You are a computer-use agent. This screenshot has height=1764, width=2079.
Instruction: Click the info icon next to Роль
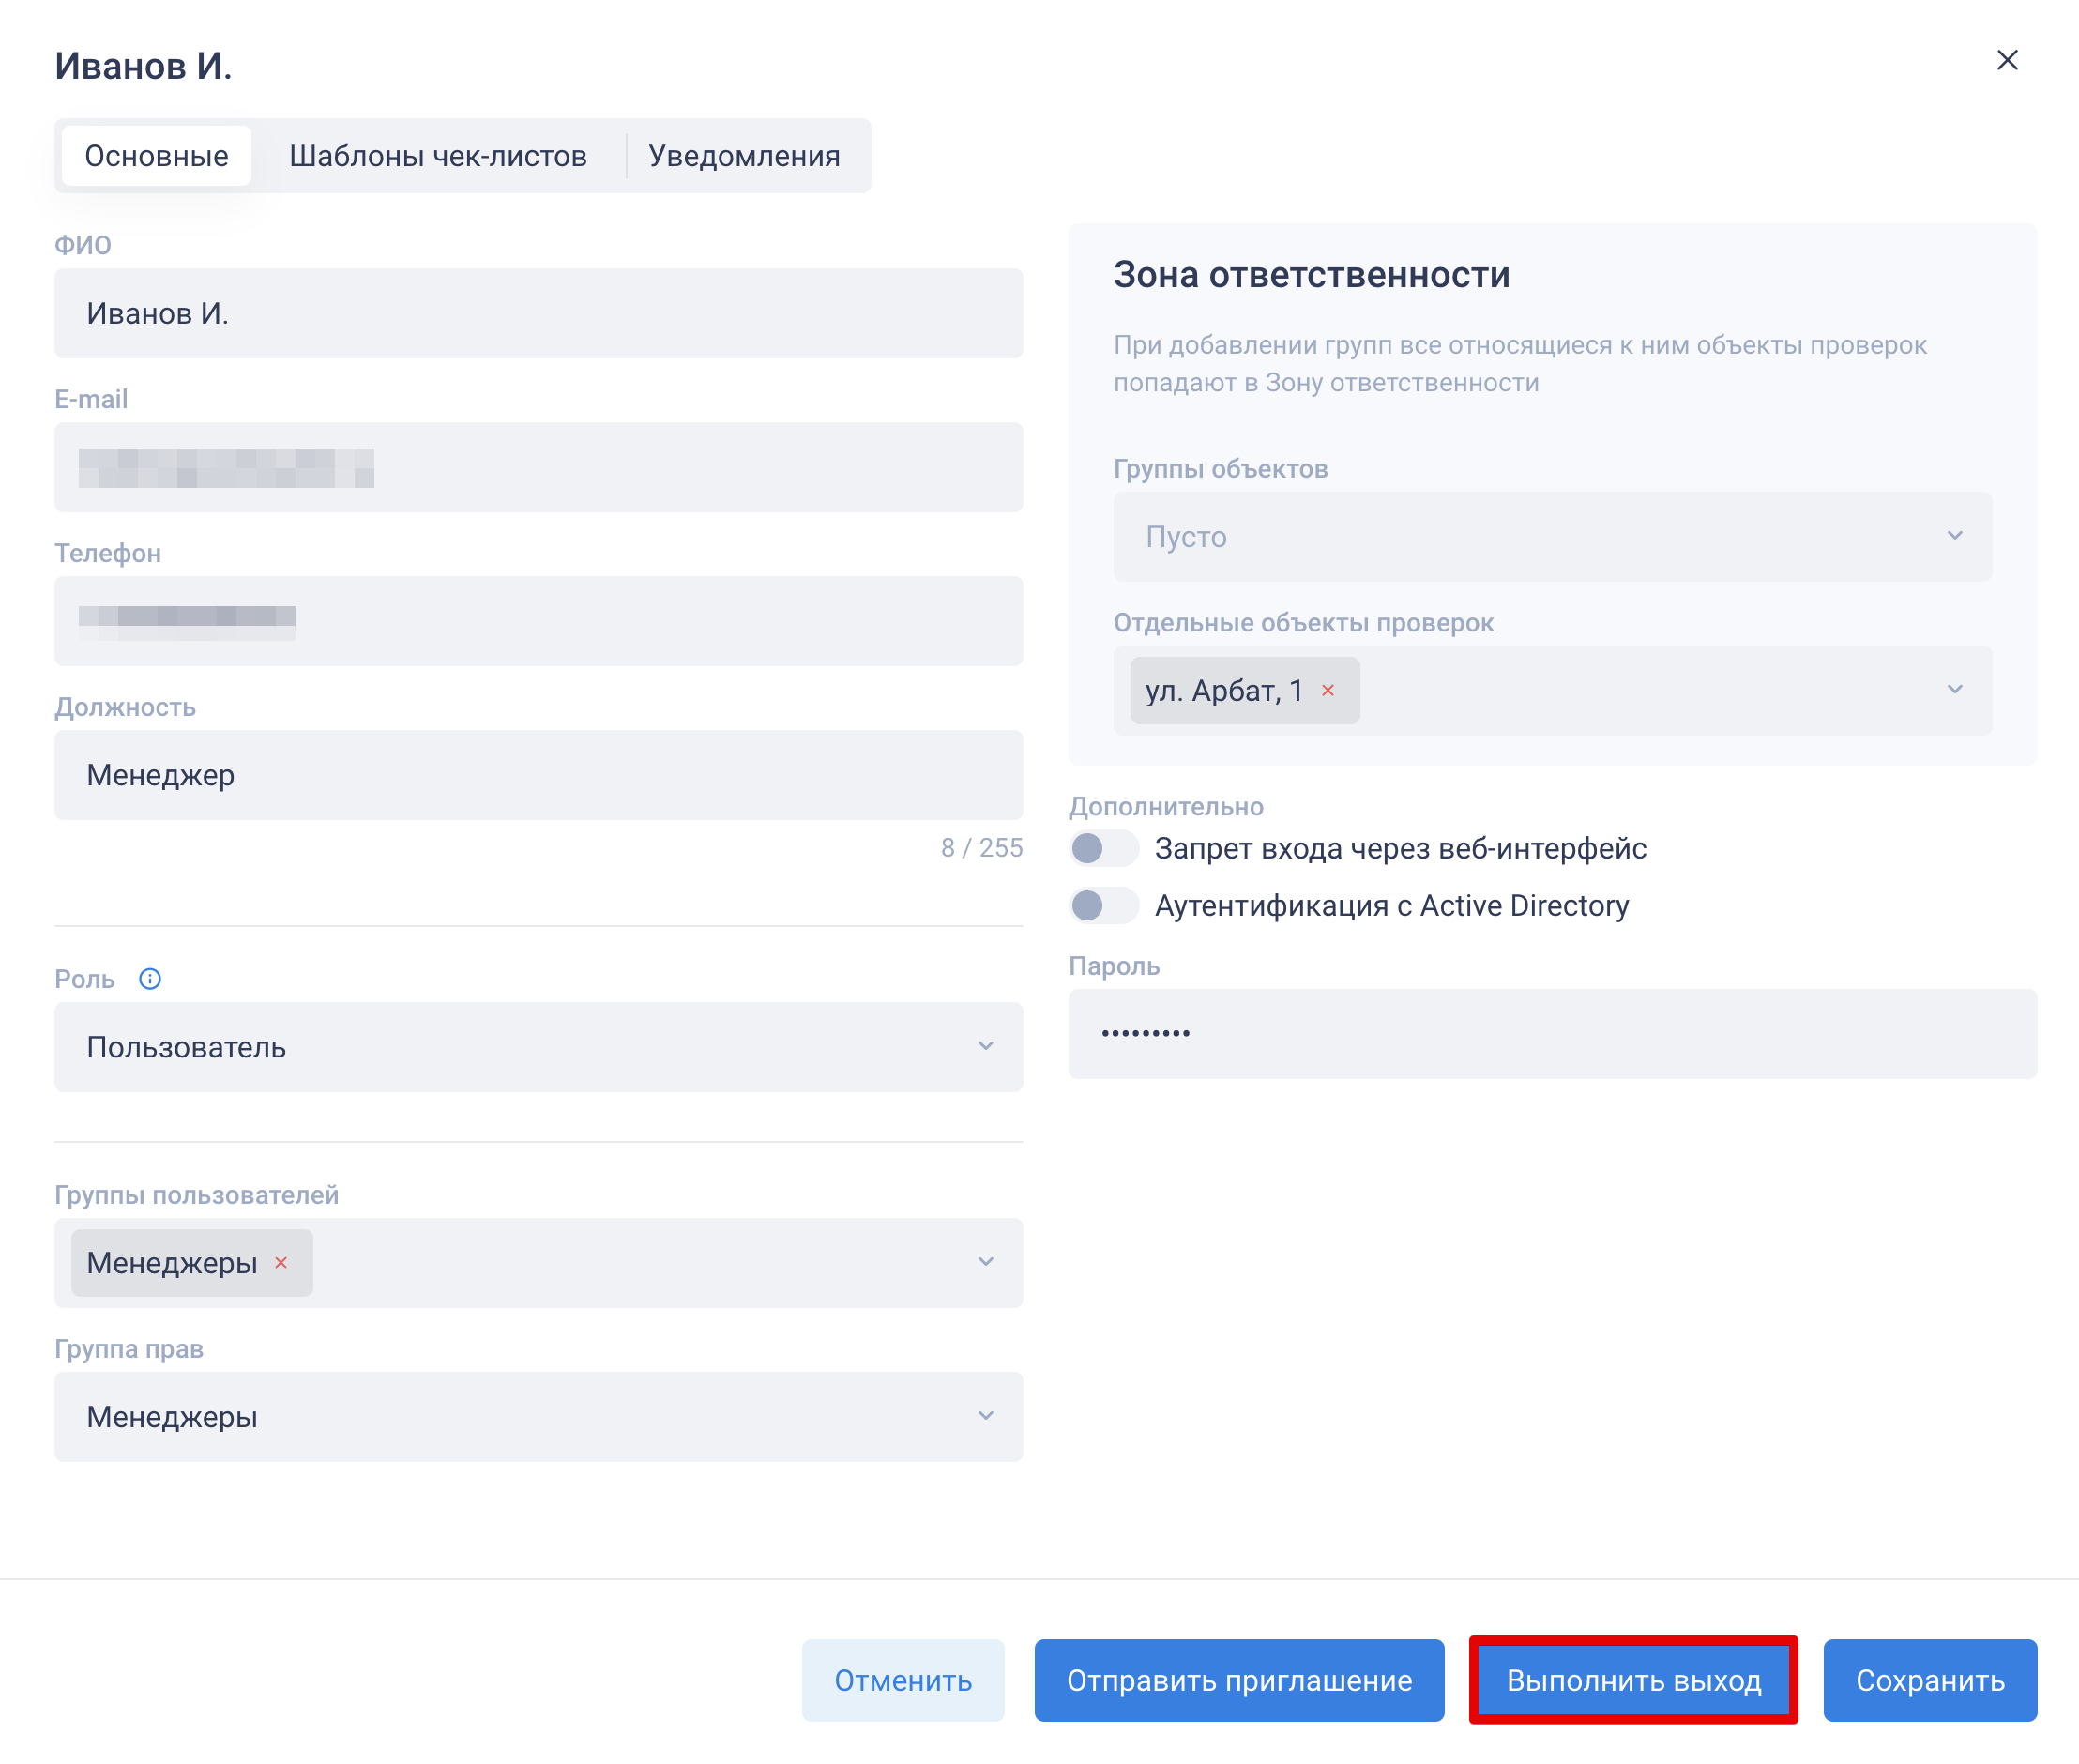[150, 978]
